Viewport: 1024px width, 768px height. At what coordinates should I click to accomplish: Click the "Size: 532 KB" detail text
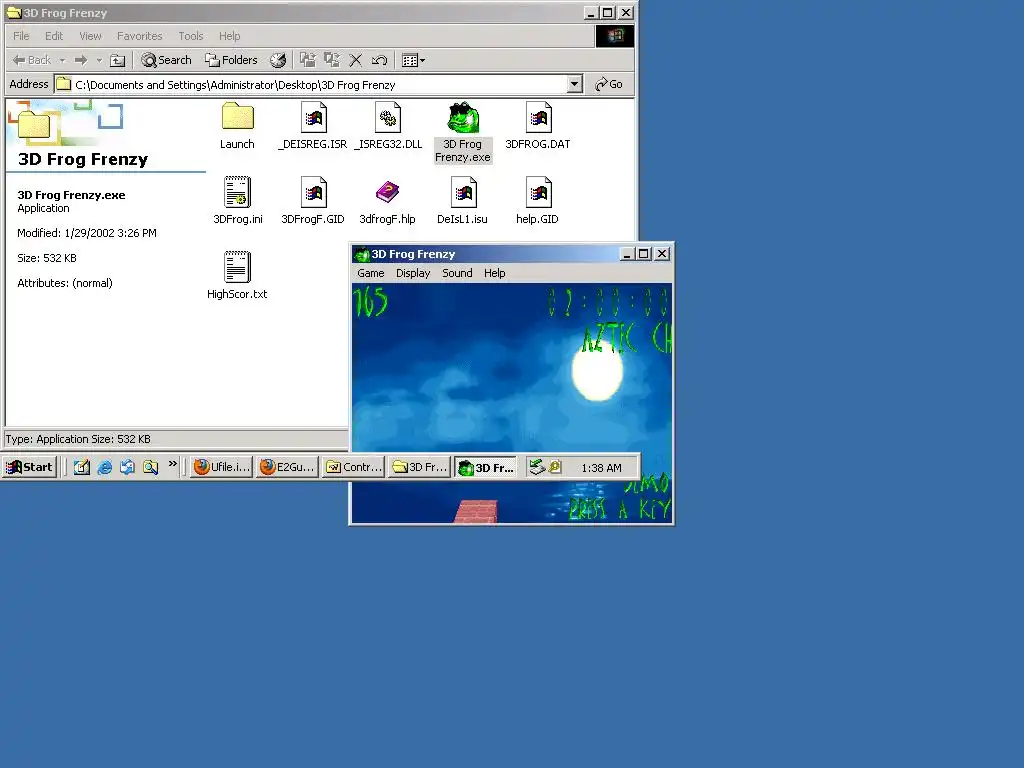tap(46, 258)
